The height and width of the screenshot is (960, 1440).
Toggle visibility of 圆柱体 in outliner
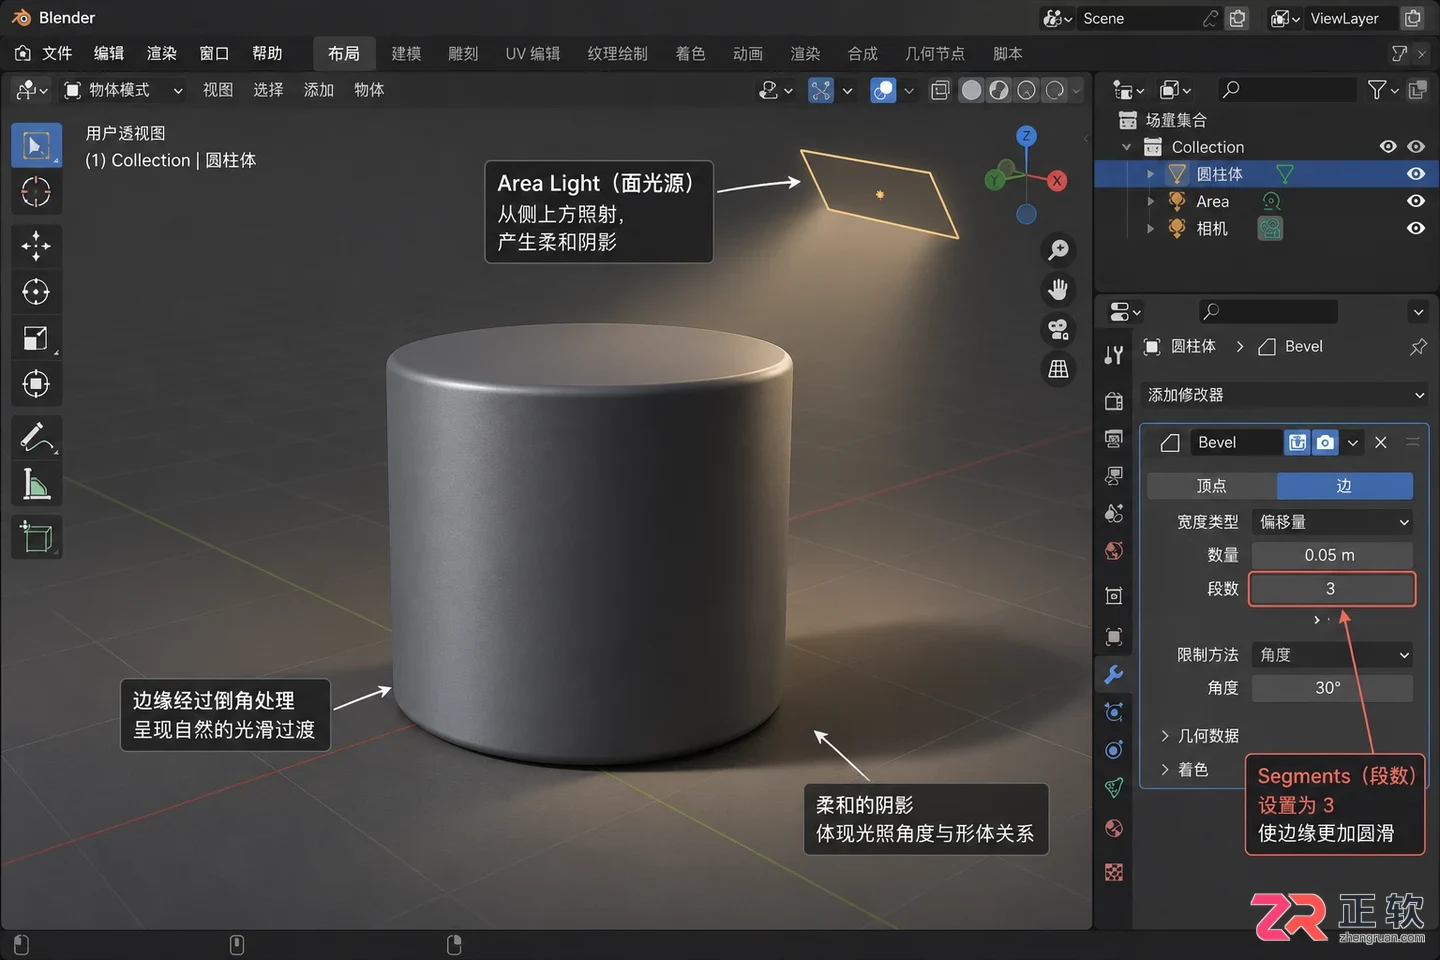point(1416,174)
